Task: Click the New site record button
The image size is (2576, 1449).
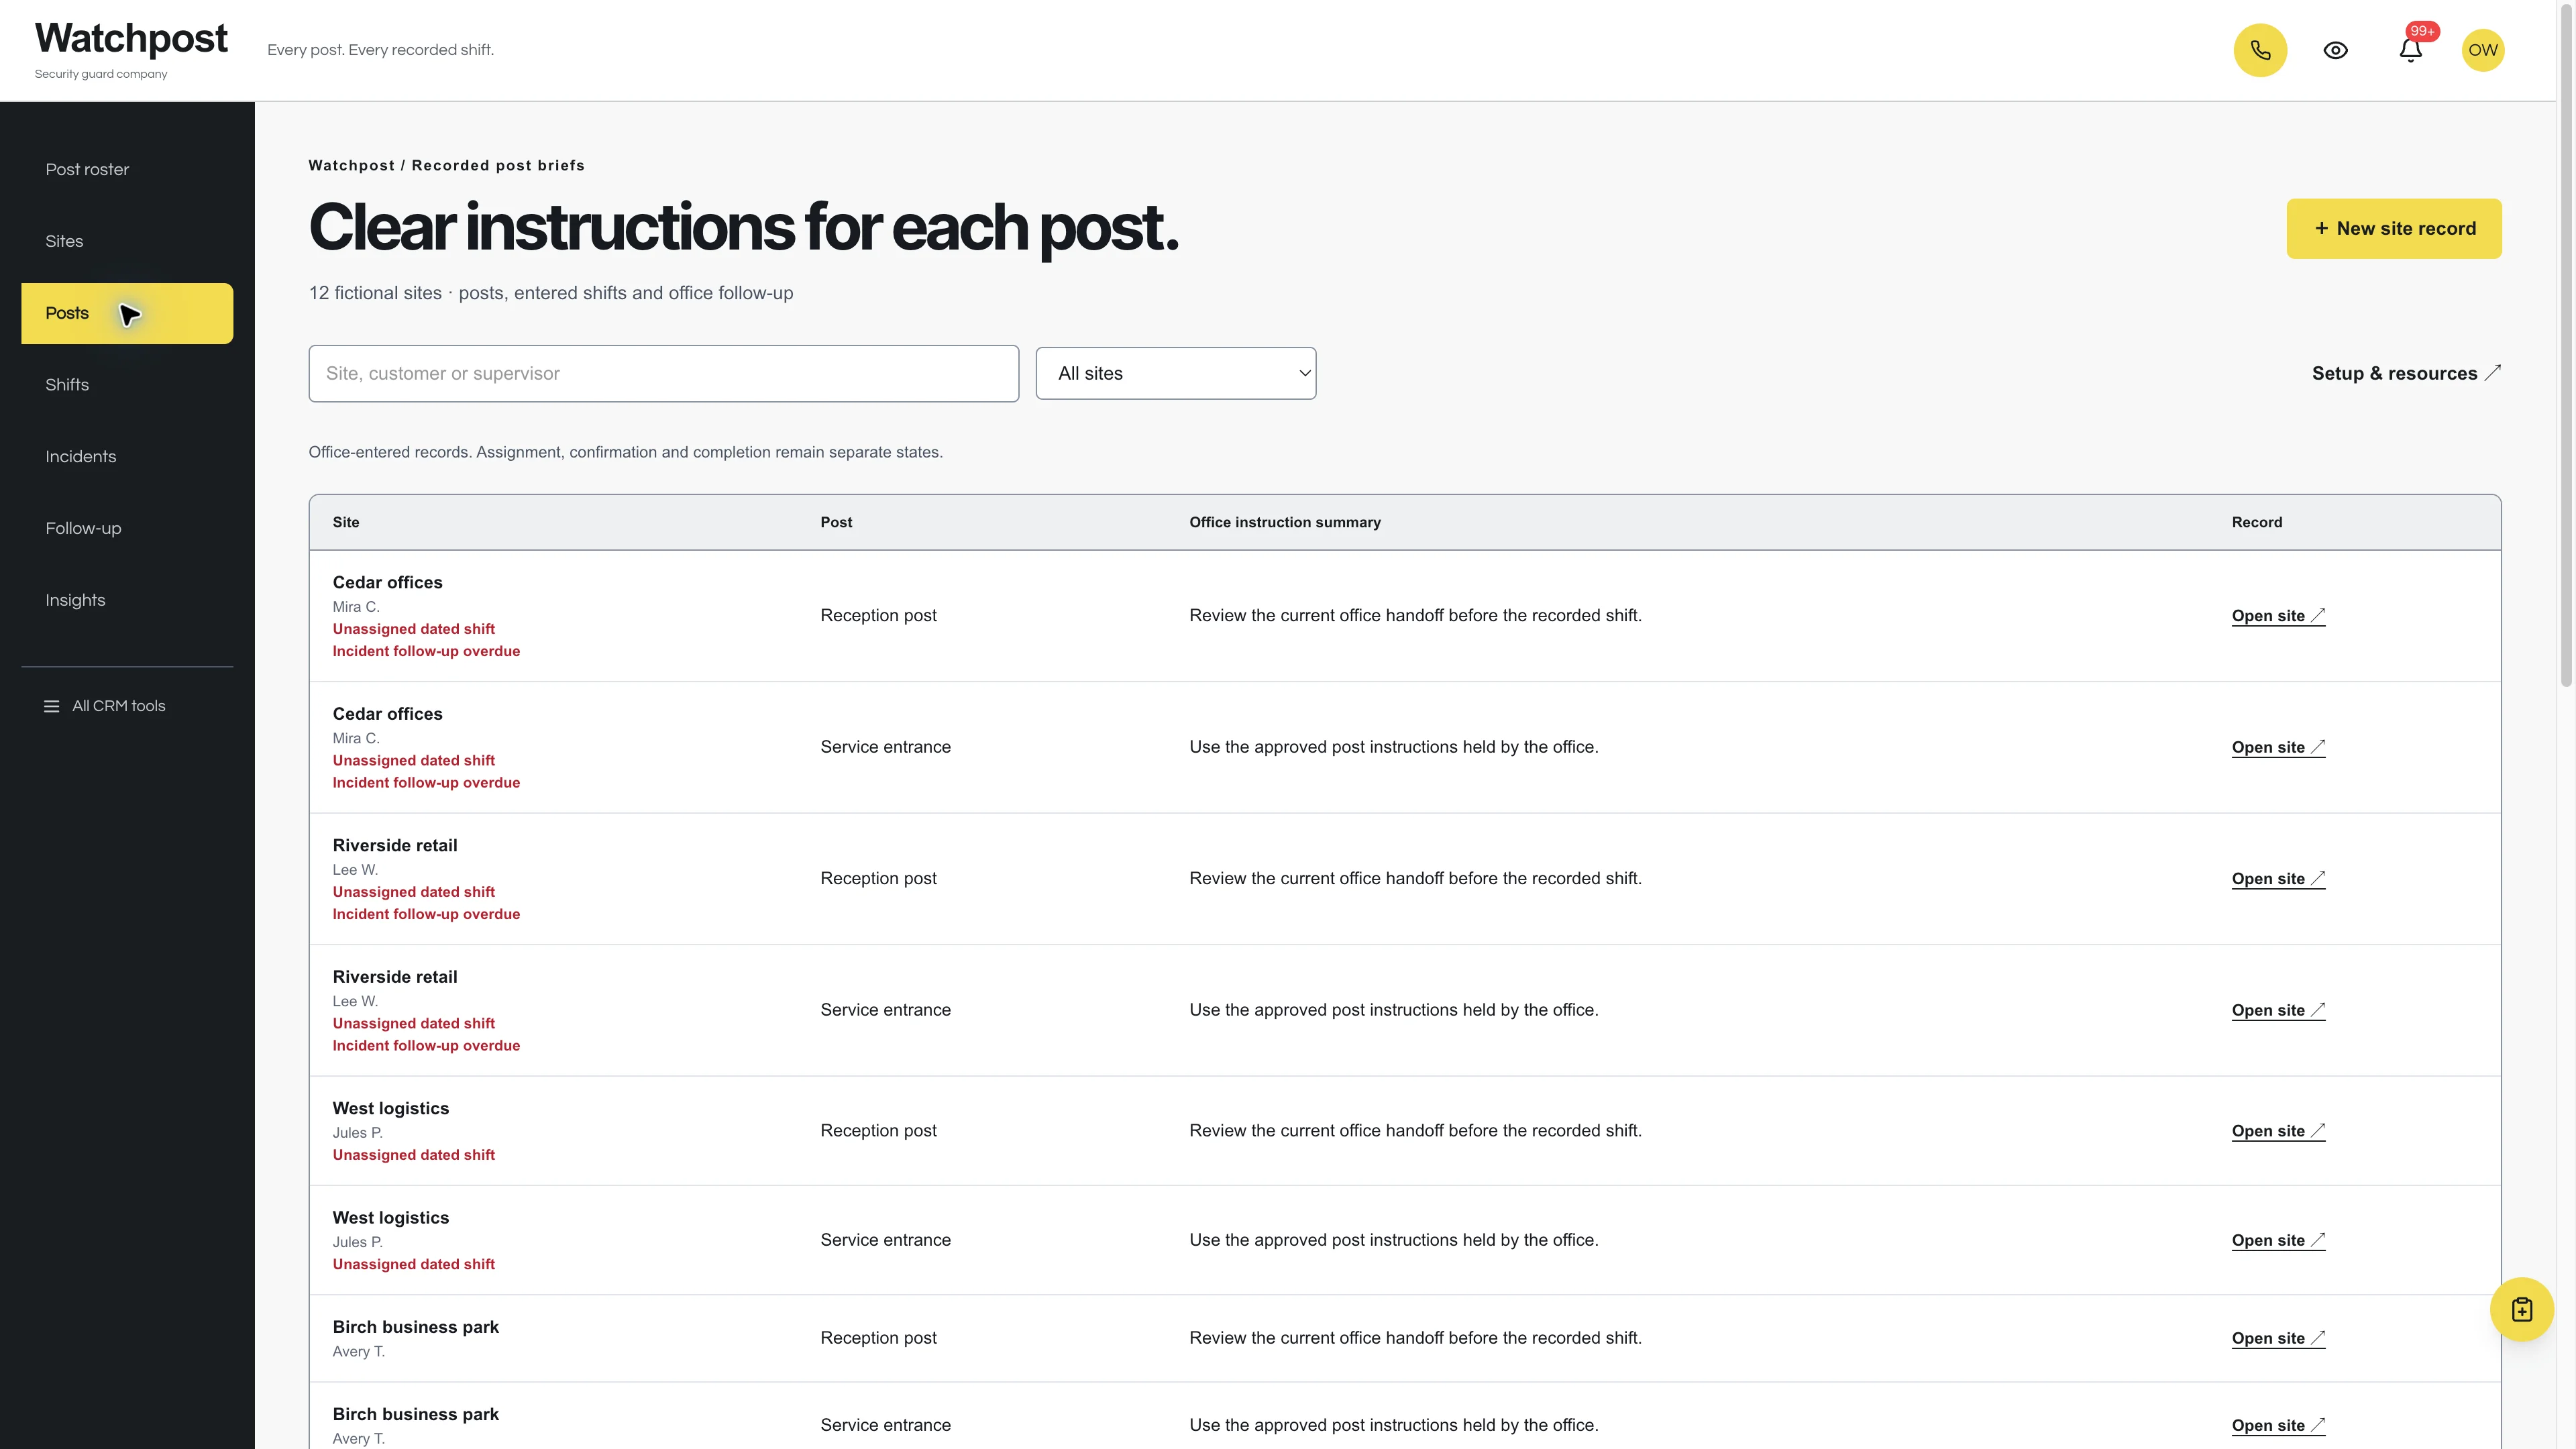Action: [2393, 228]
